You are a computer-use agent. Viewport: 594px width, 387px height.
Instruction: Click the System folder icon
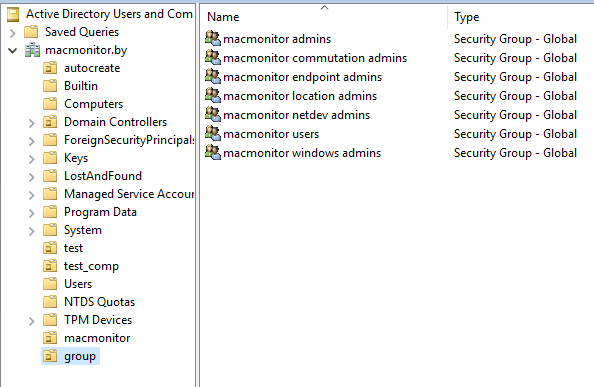click(50, 230)
